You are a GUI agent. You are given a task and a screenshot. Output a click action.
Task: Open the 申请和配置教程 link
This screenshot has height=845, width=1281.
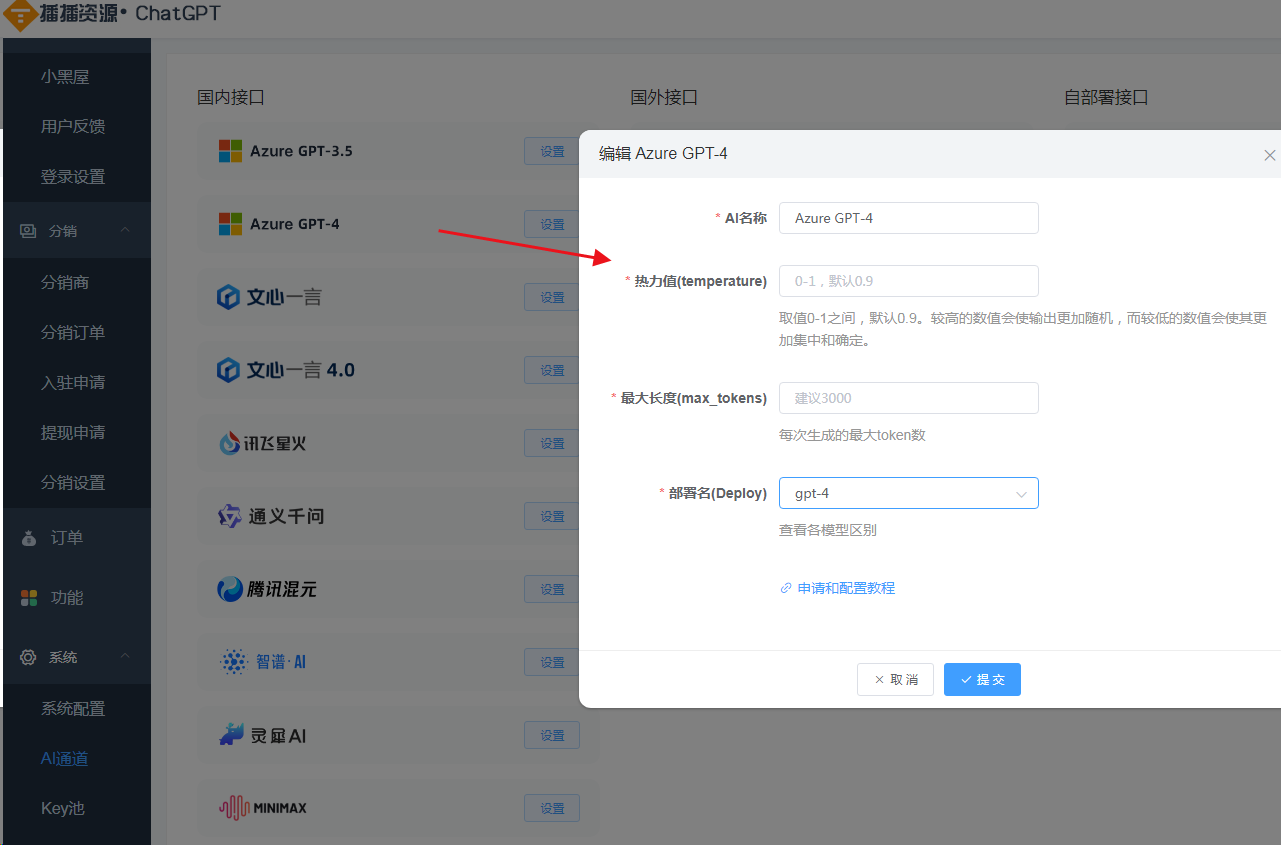click(846, 588)
